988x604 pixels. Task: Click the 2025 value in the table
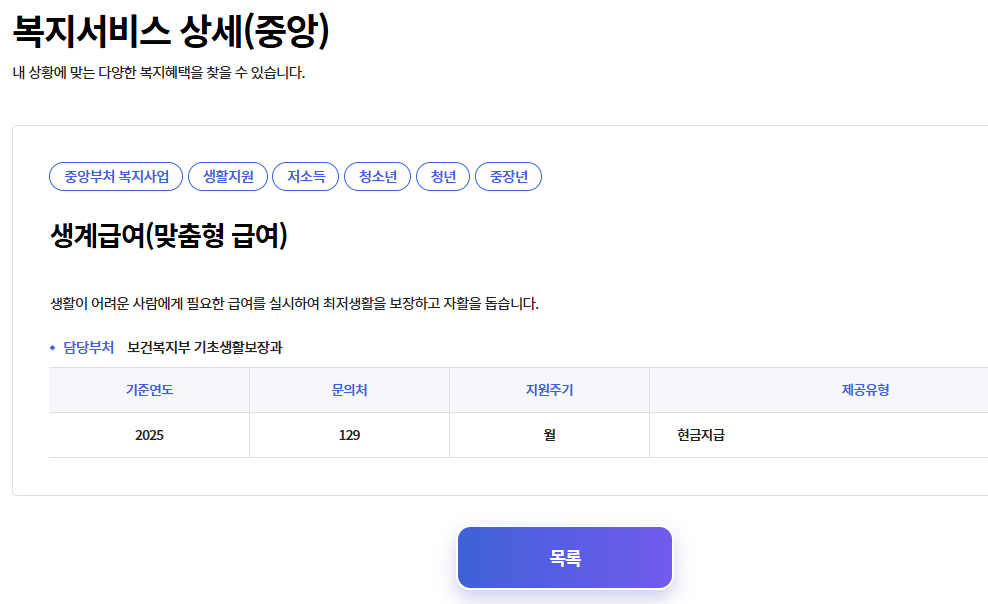[x=148, y=434]
